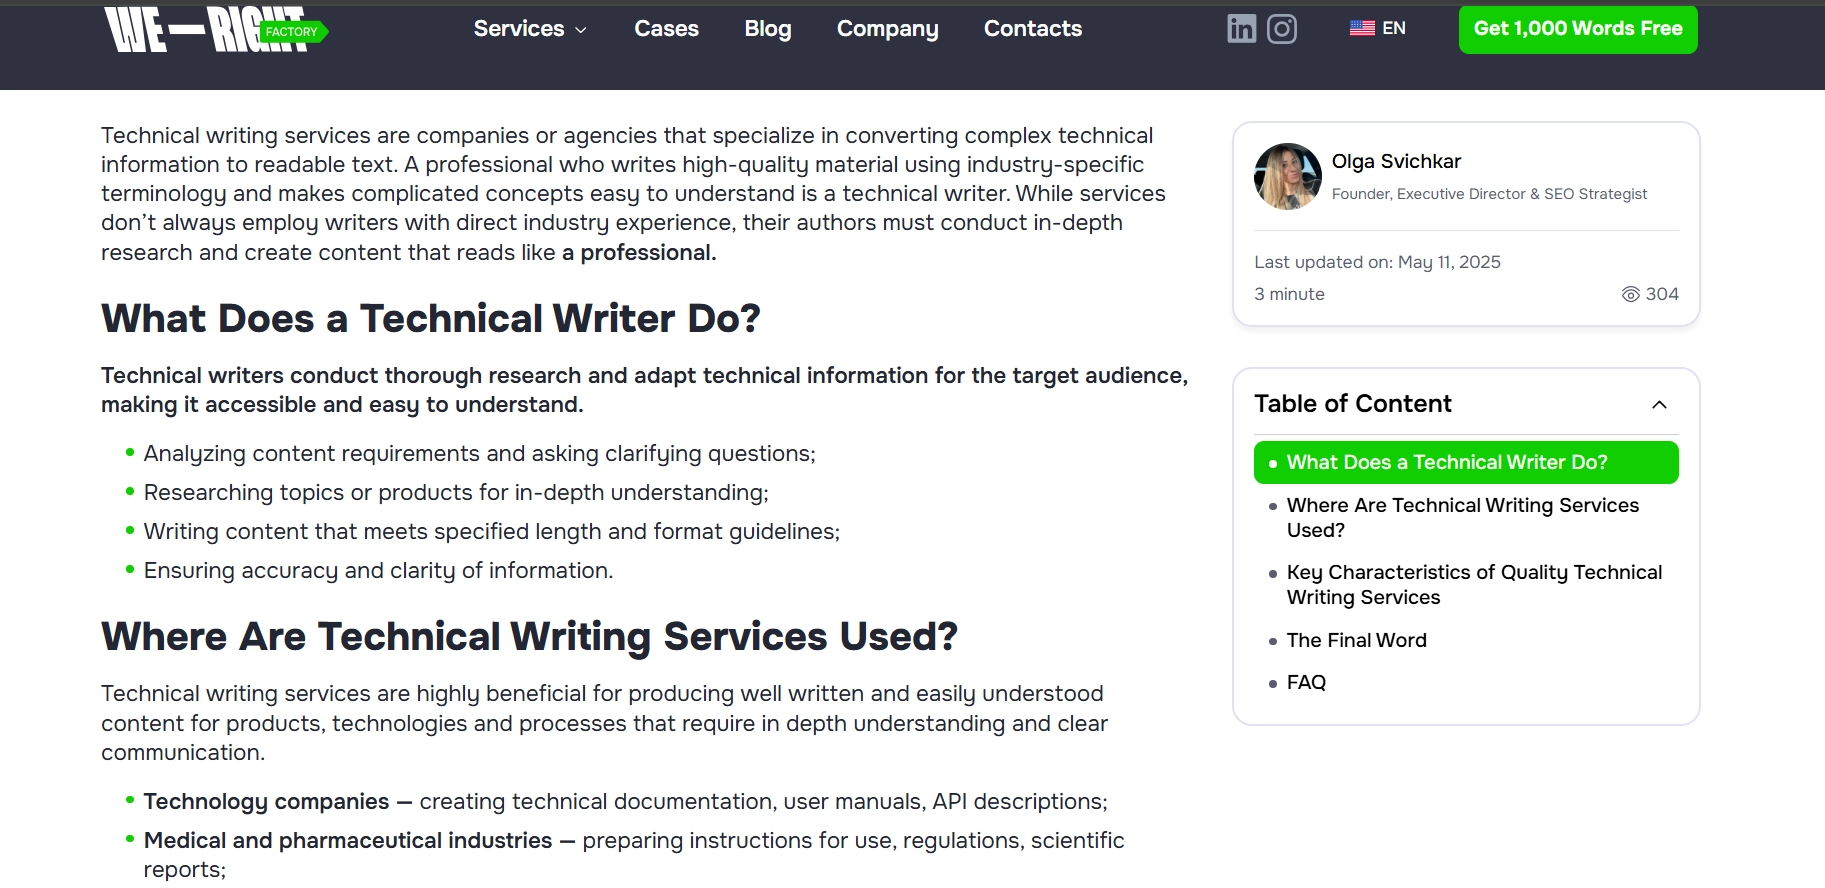Select the green bullet beside FAQ entry
Screen dimensions: 1825x888
click(1272, 682)
